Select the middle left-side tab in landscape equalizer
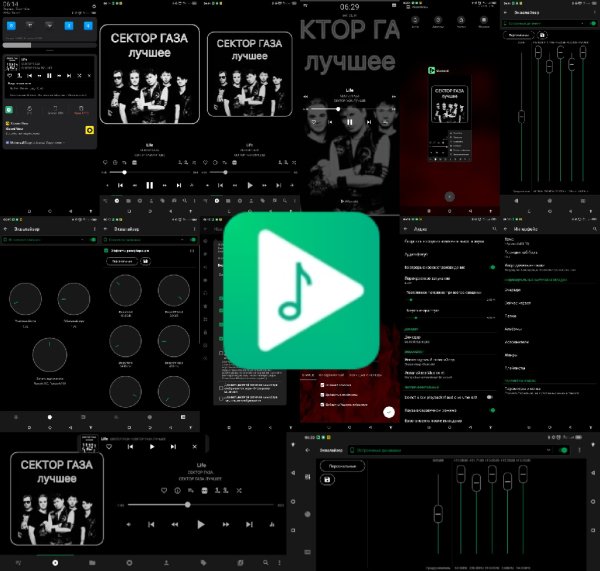The image size is (600, 571). click(x=308, y=514)
